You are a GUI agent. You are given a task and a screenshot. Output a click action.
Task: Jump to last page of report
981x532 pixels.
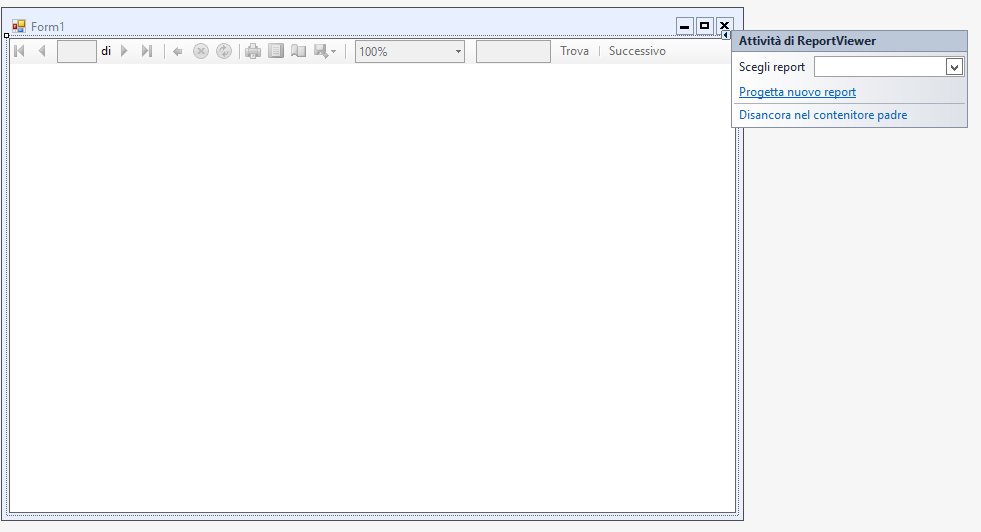point(146,51)
